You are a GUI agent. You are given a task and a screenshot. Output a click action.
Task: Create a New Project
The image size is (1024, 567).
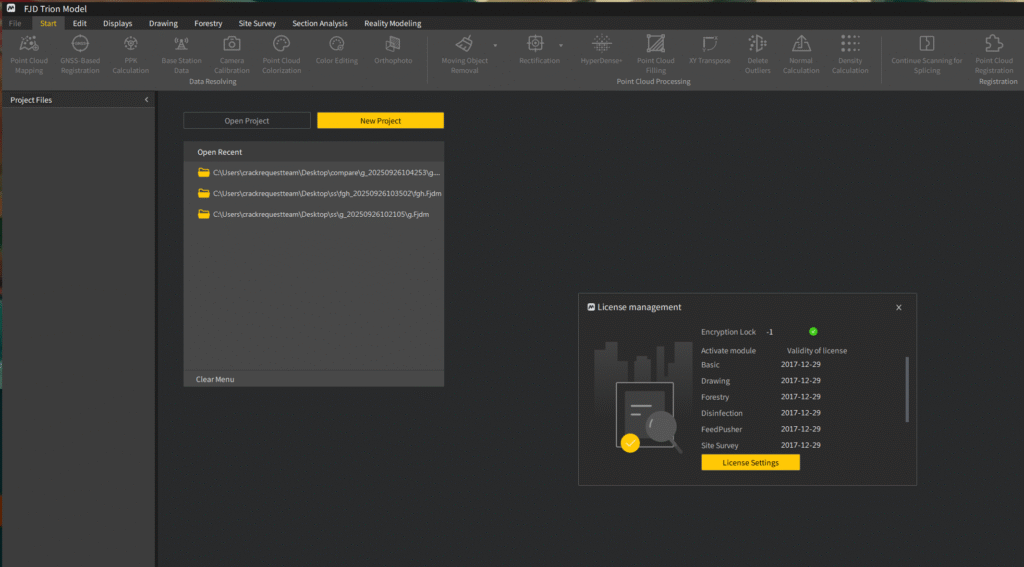click(x=380, y=121)
